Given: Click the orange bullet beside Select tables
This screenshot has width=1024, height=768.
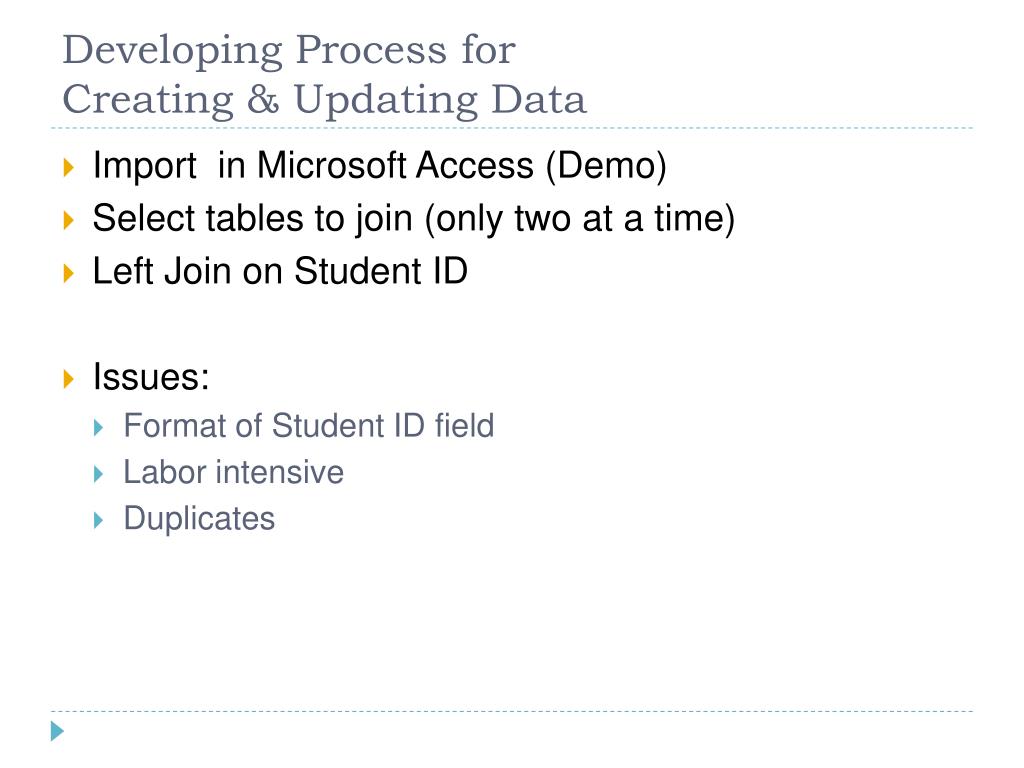Looking at the screenshot, I should [x=69, y=220].
